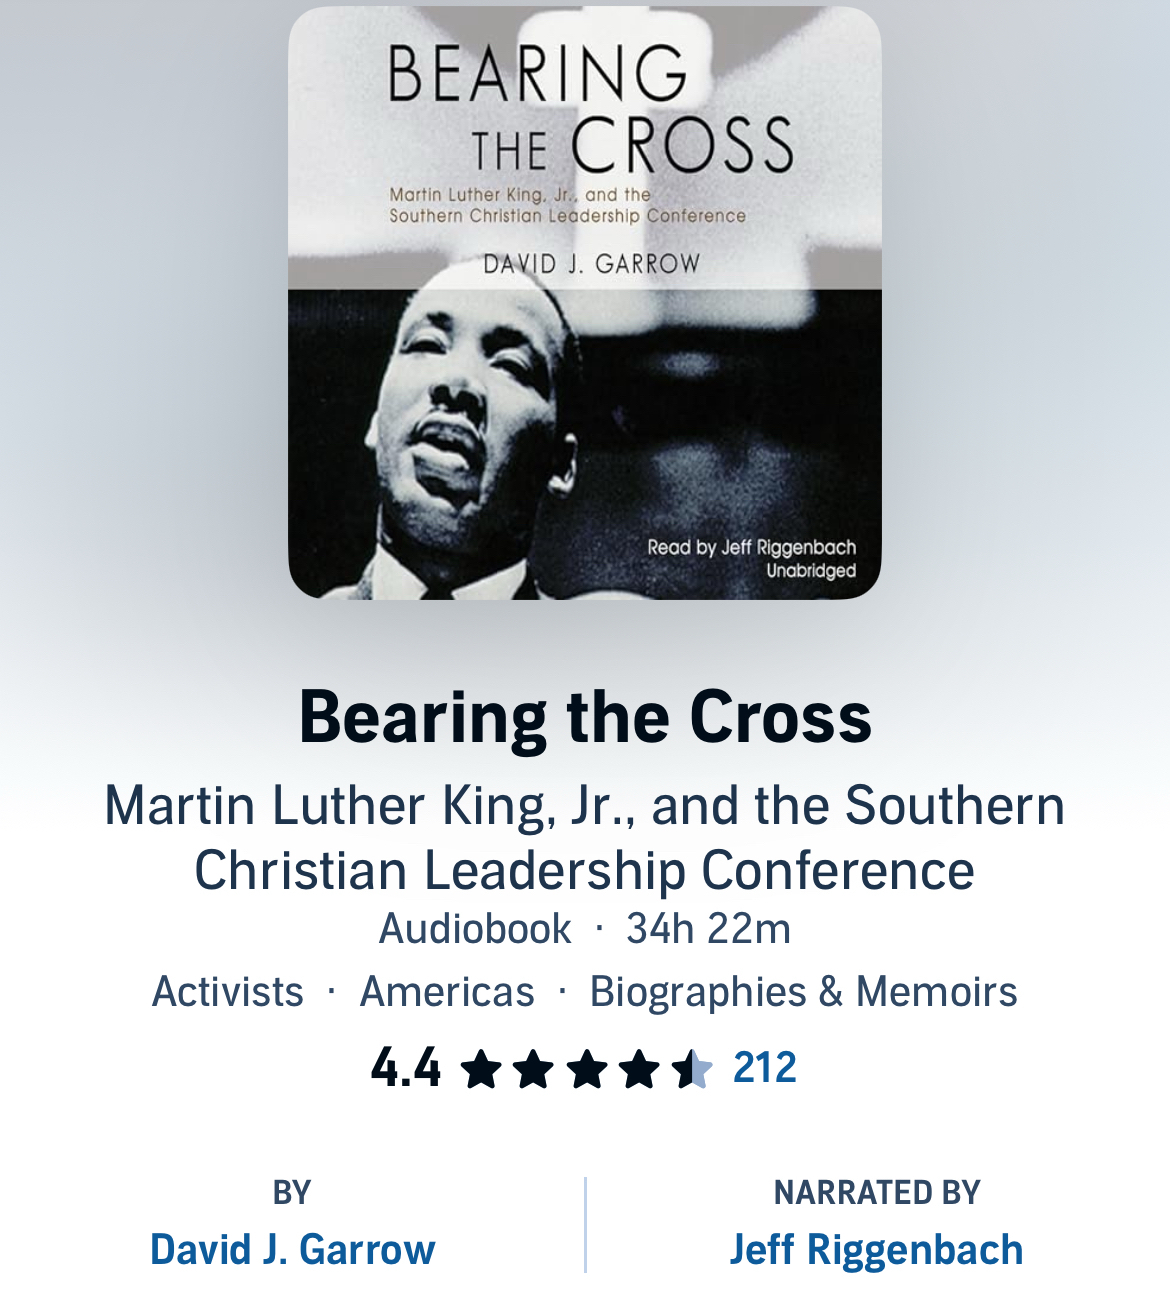
Task: Browse the Biographies & Memoirs category
Action: (x=803, y=992)
